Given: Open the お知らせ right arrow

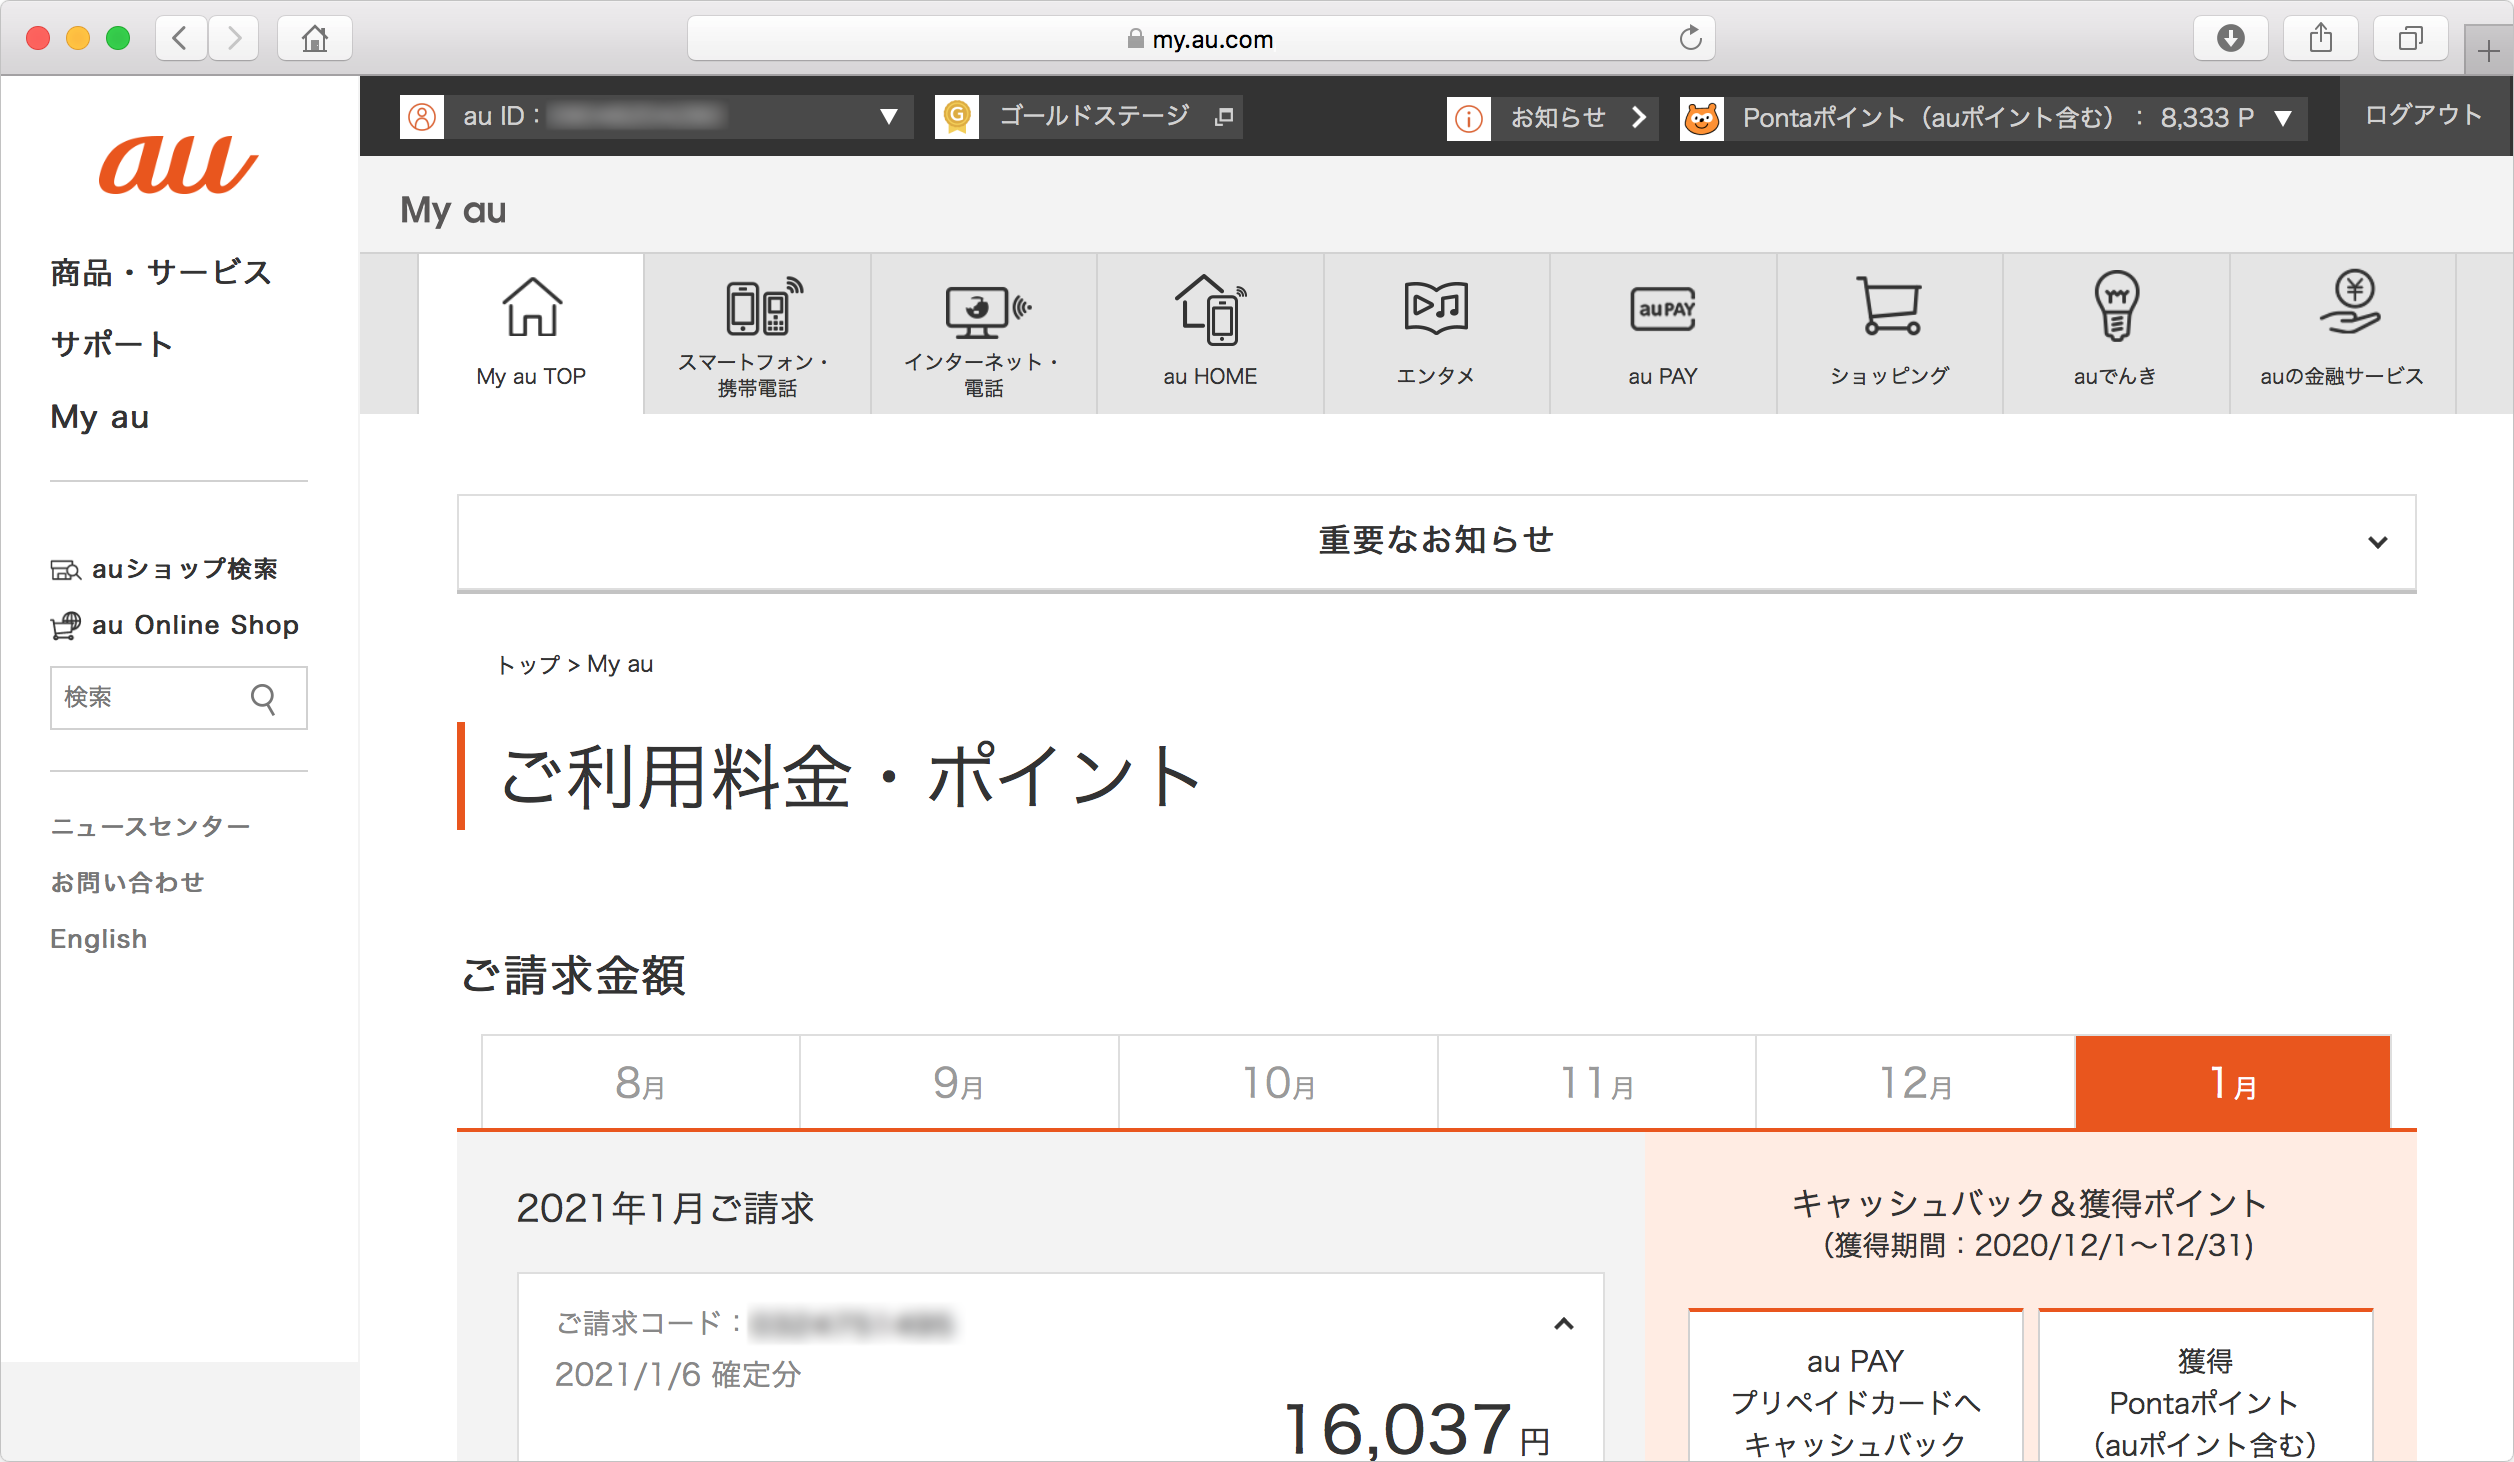Looking at the screenshot, I should click(1638, 118).
